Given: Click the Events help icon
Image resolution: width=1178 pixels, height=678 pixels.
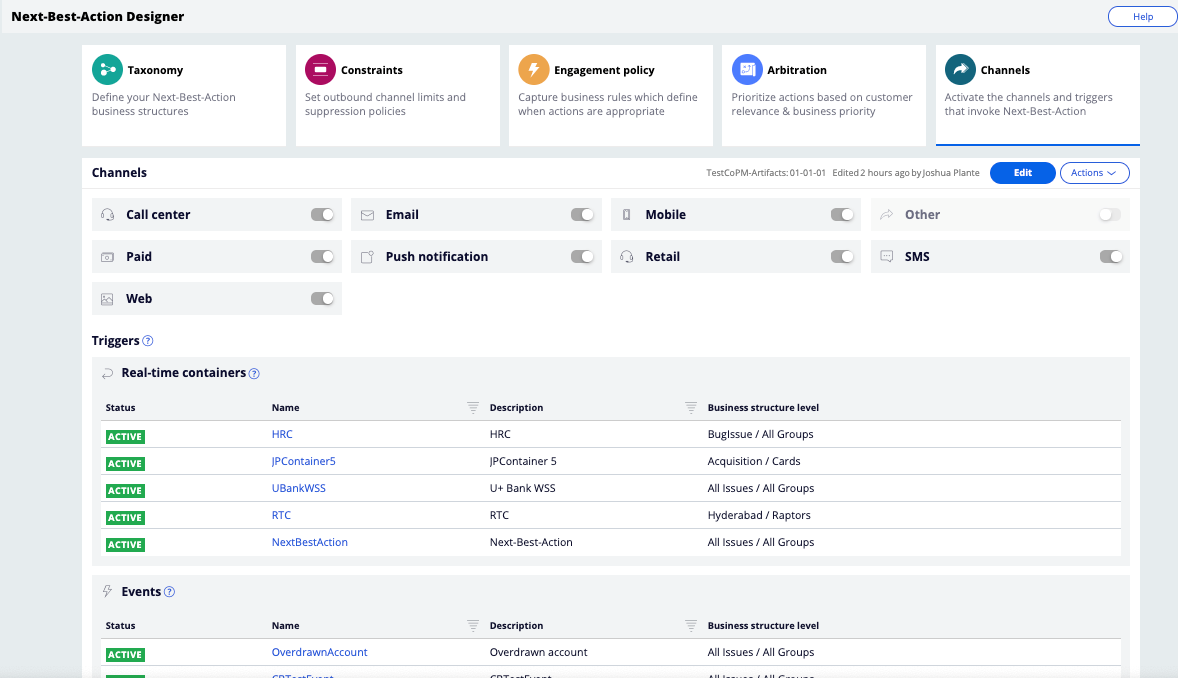Looking at the screenshot, I should tap(169, 592).
